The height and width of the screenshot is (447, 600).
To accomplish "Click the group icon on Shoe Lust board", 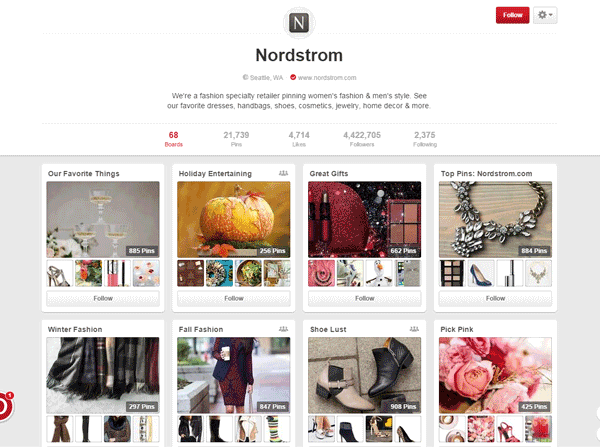I will pos(414,329).
